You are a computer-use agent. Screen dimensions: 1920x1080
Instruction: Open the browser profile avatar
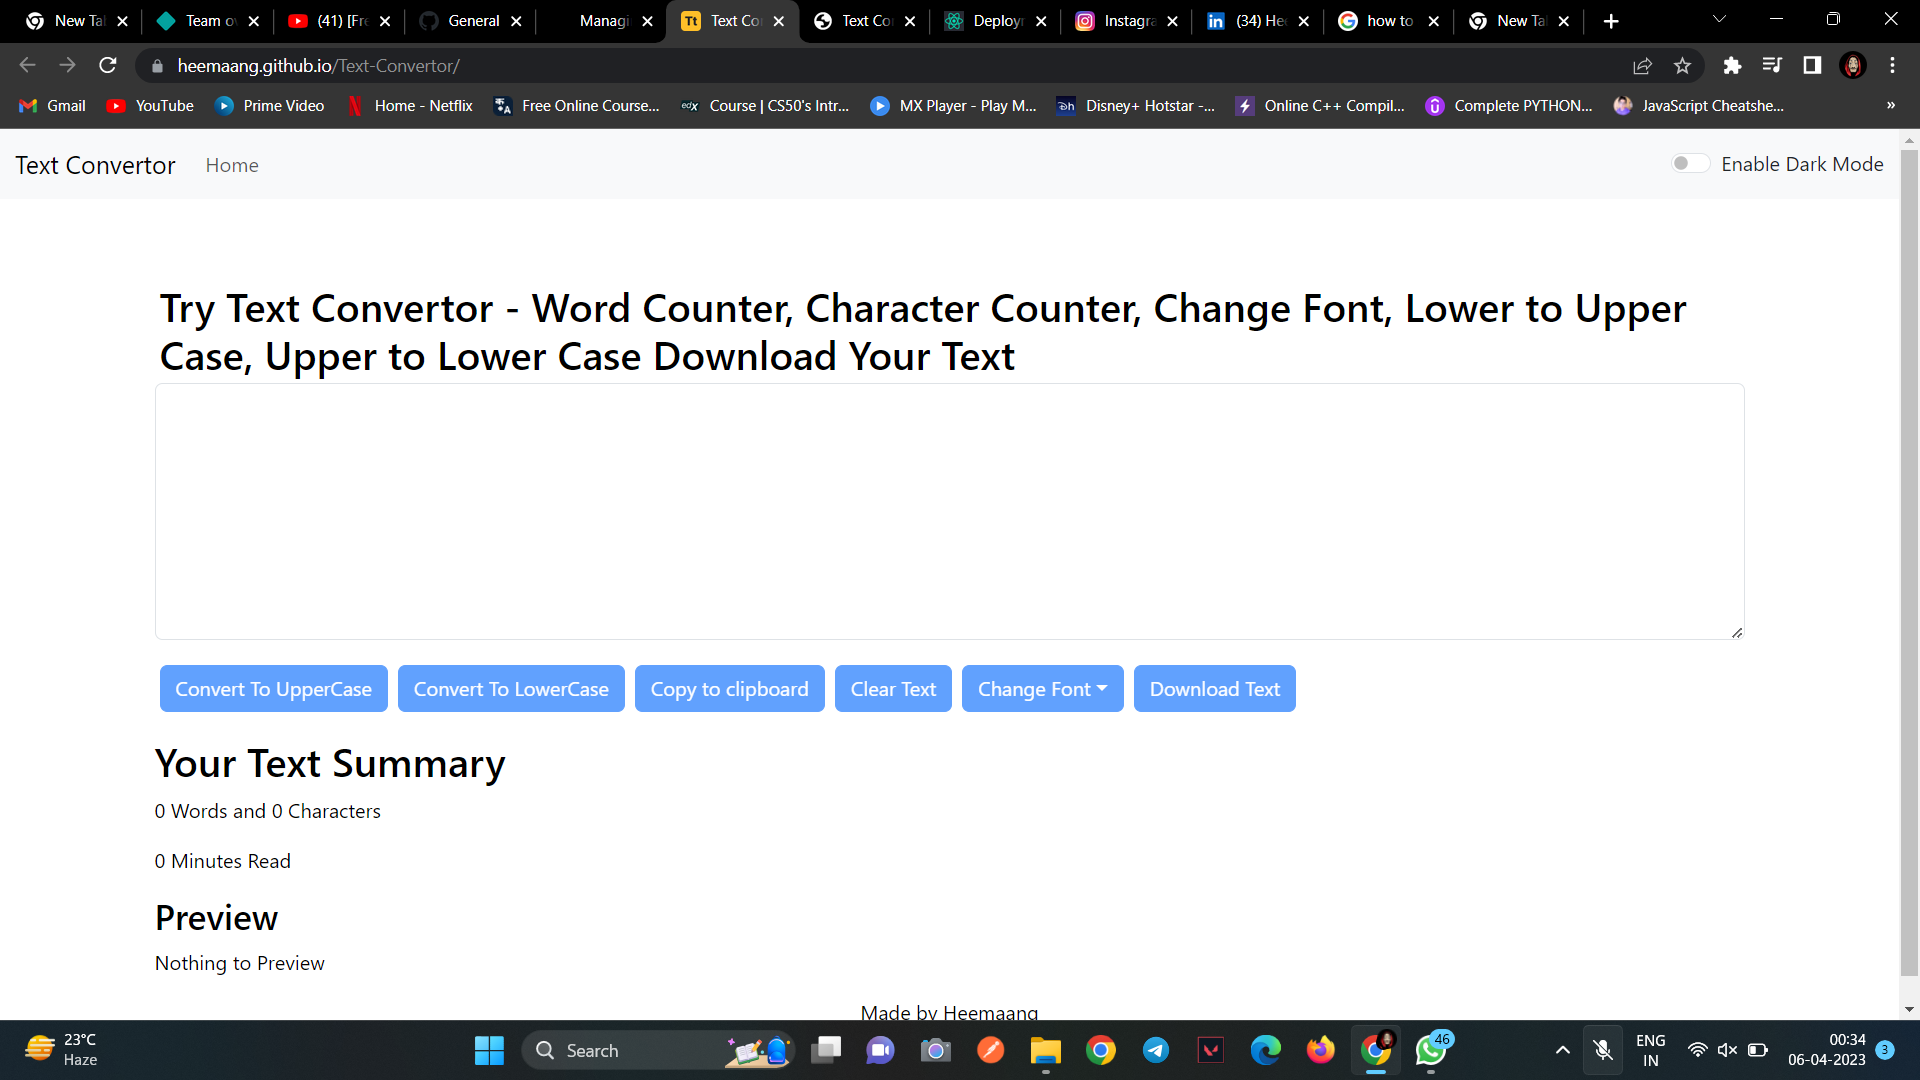(x=1853, y=65)
